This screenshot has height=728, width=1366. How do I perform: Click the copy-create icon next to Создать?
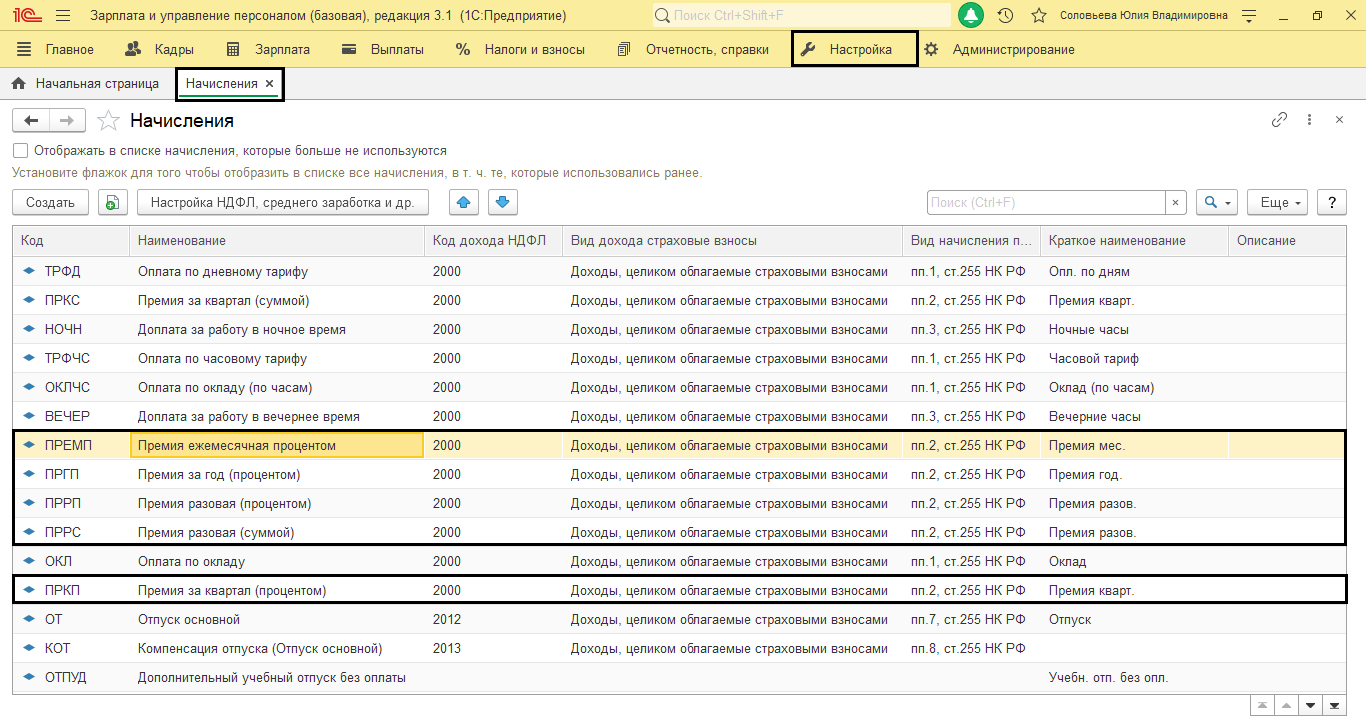(113, 203)
